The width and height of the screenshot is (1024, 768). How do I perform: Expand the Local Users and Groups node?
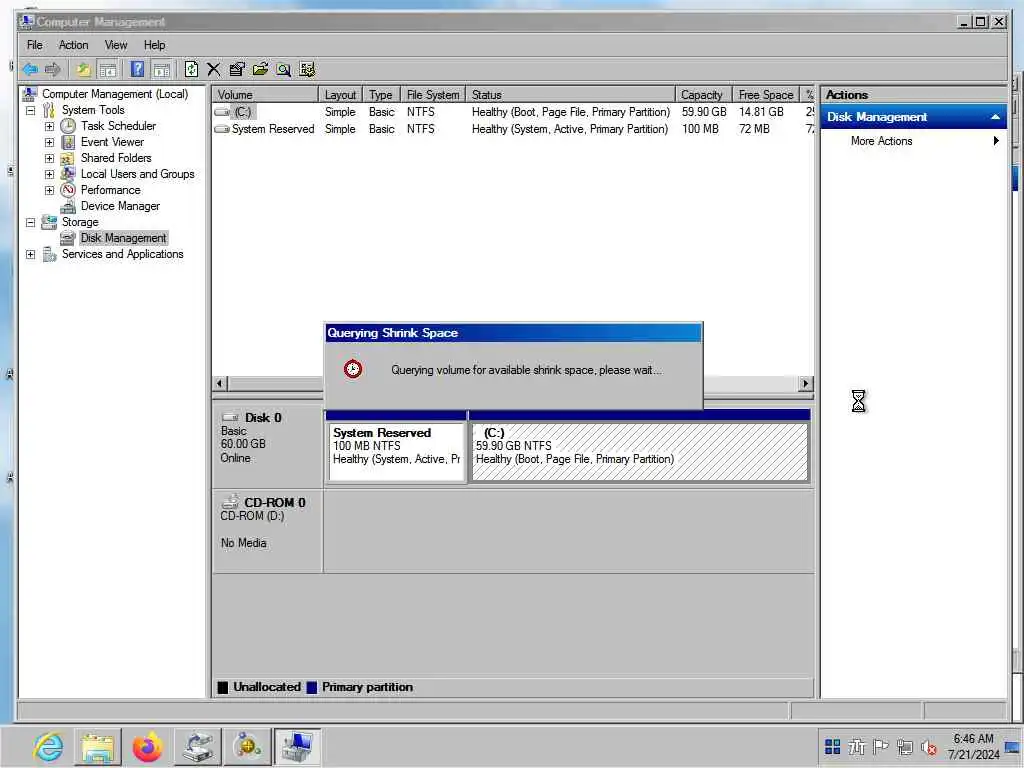[x=49, y=174]
